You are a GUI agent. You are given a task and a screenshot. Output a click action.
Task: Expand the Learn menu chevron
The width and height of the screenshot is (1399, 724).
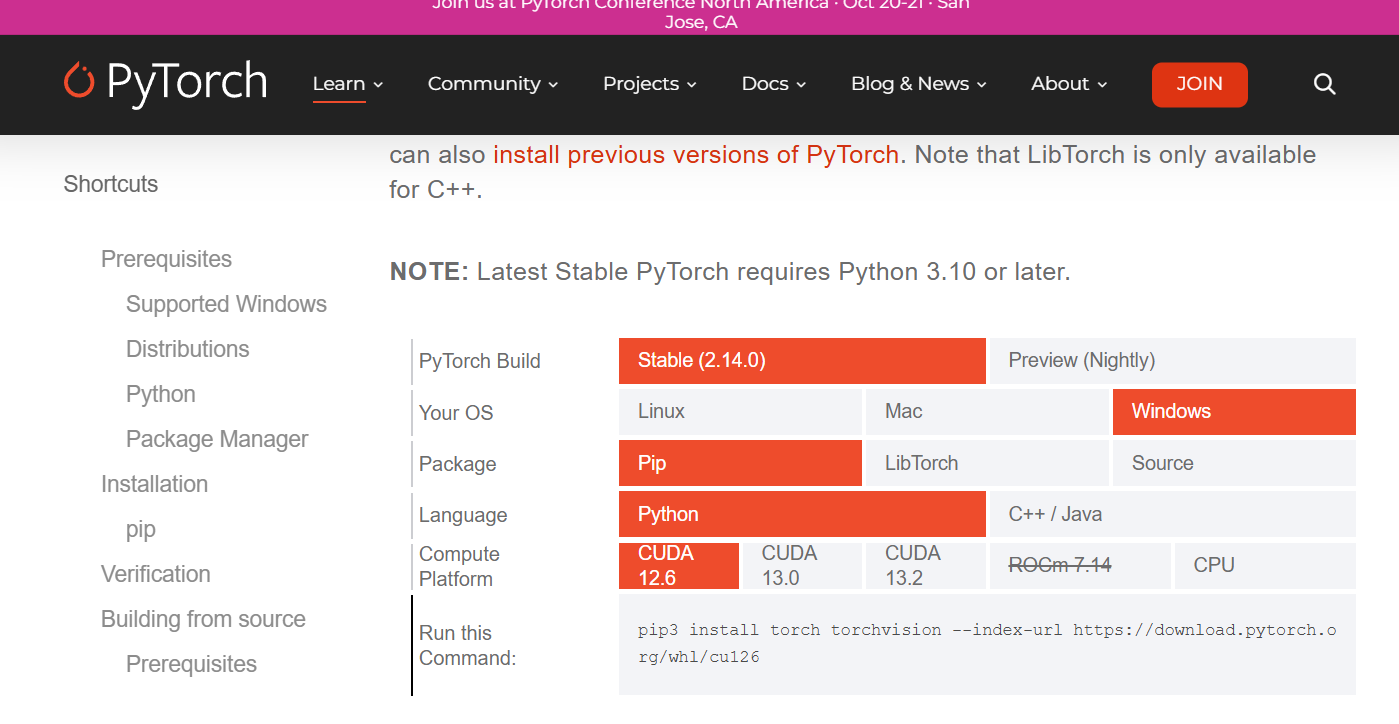click(378, 85)
